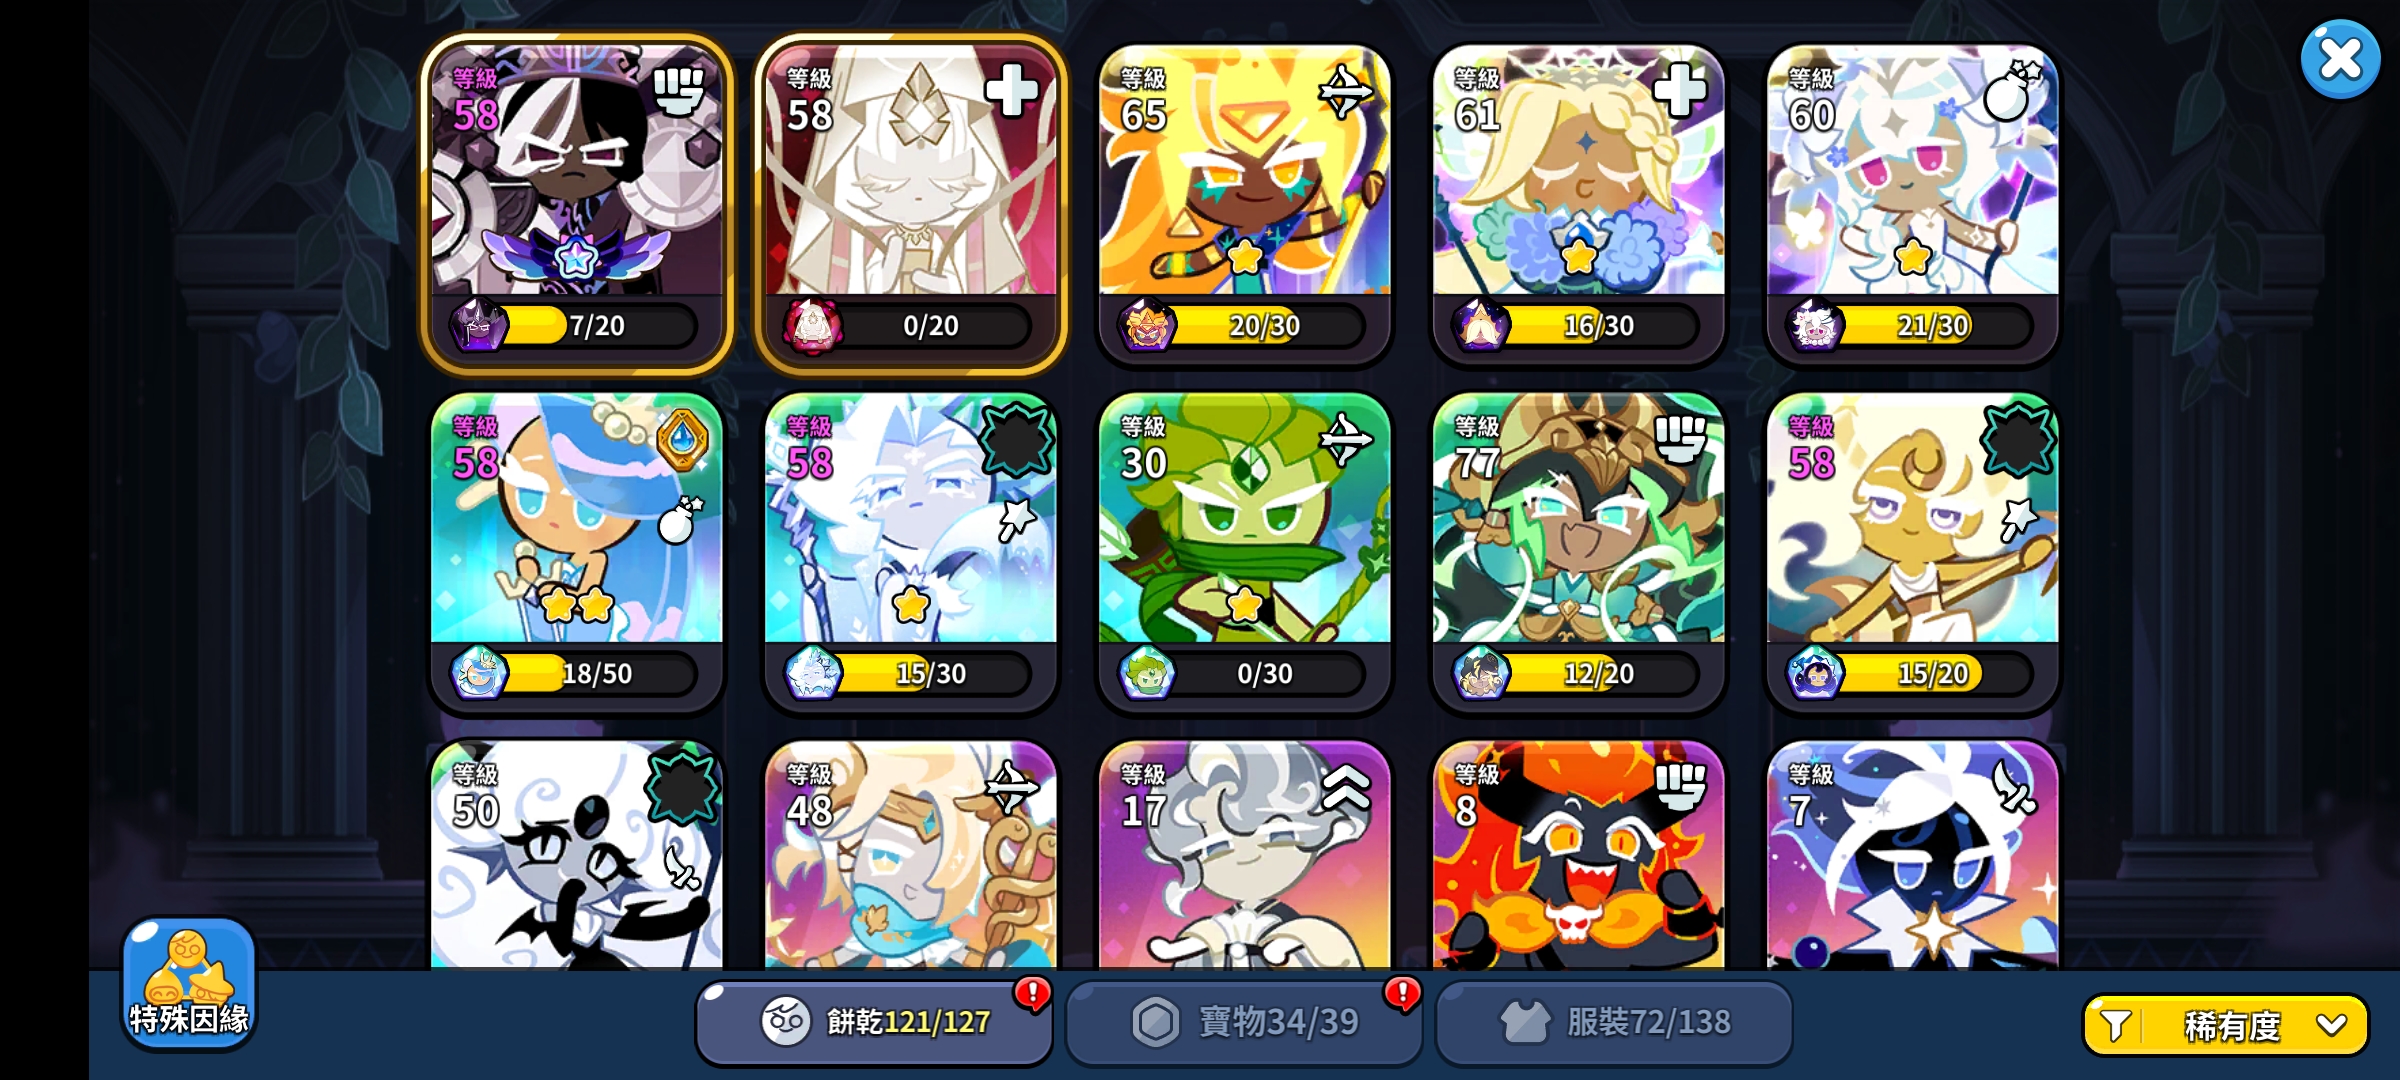
Task: Select the level 58 white-robed cookie card
Action: coord(910,203)
